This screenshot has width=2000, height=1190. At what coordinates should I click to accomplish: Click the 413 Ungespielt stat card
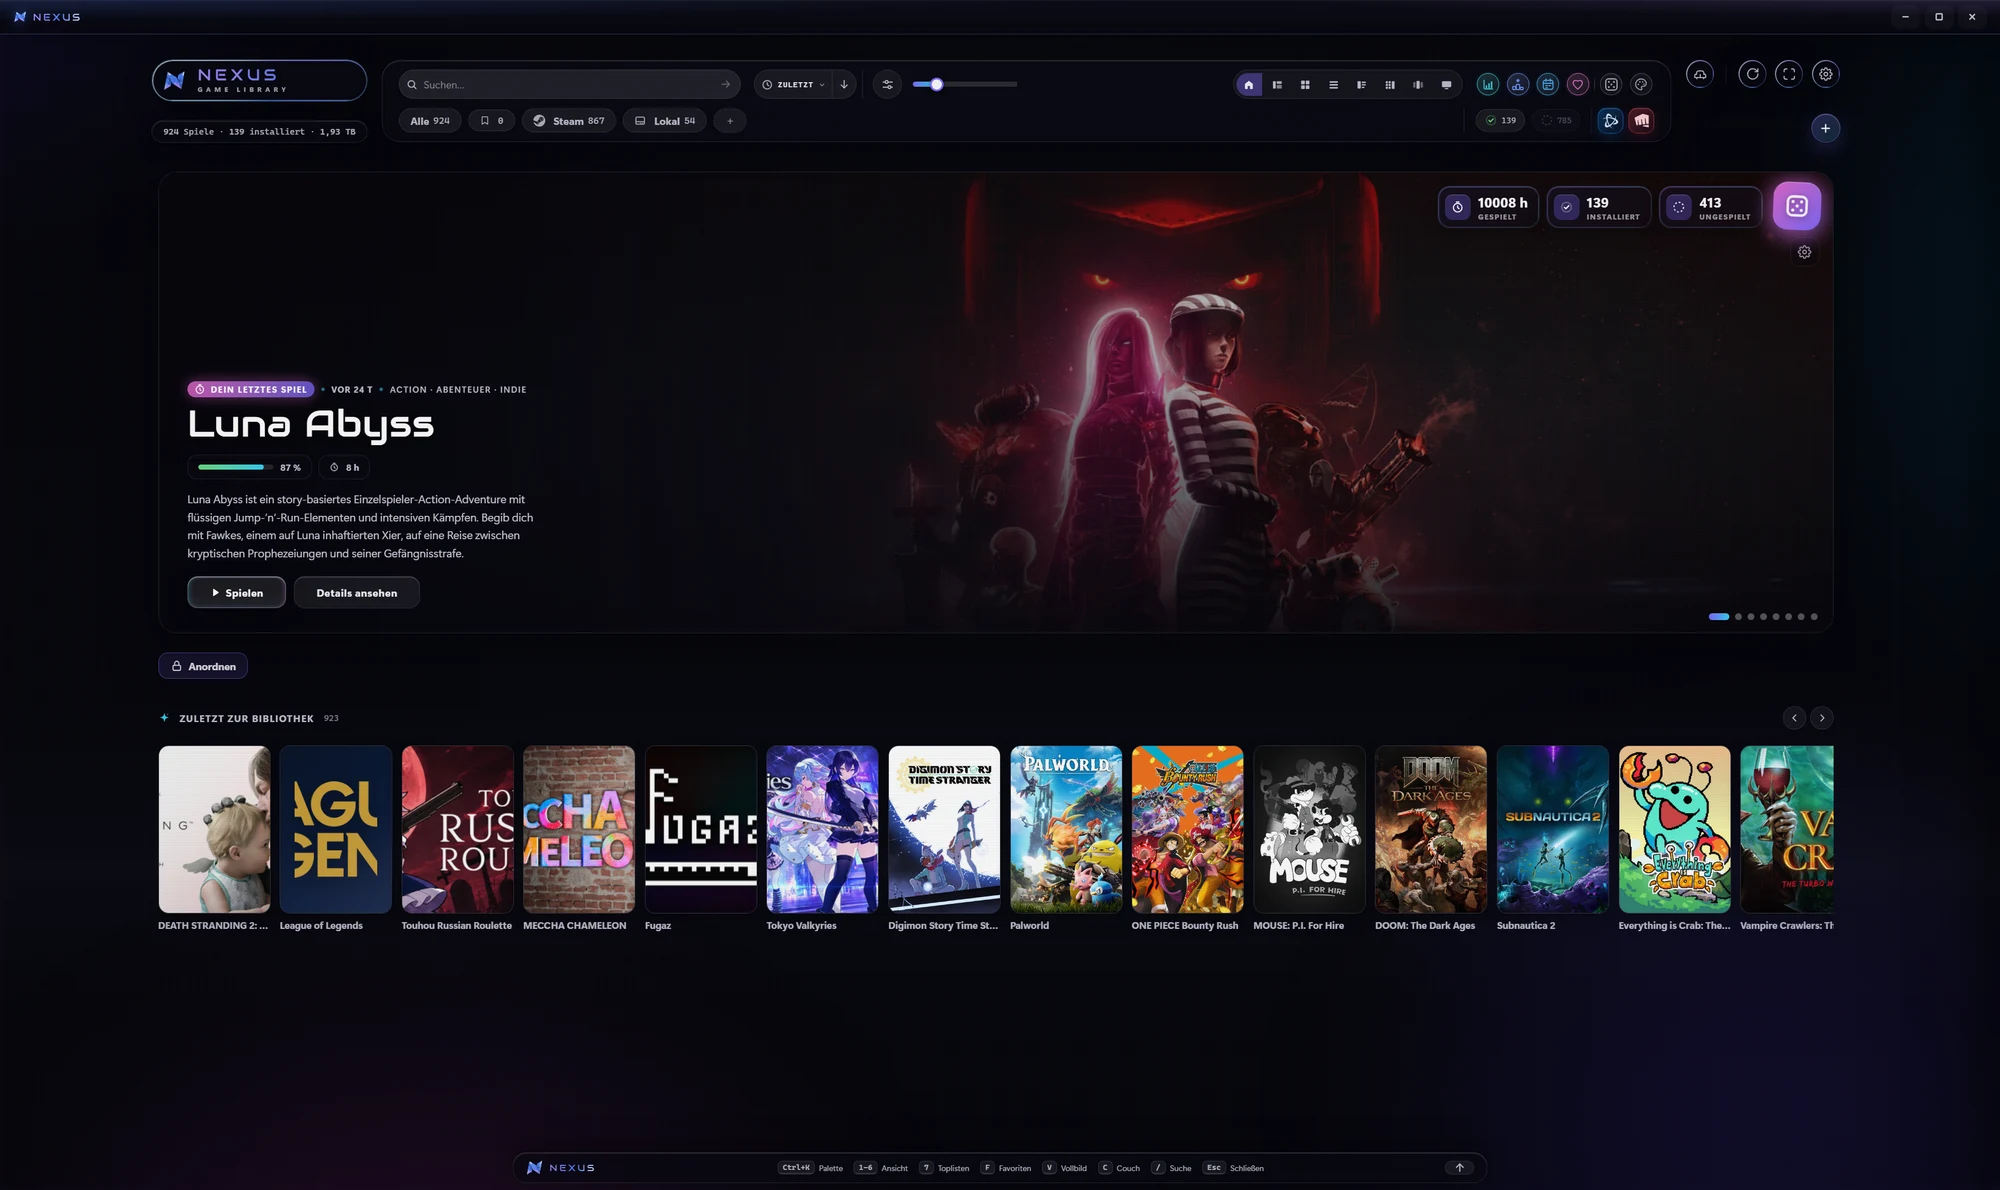tap(1711, 207)
